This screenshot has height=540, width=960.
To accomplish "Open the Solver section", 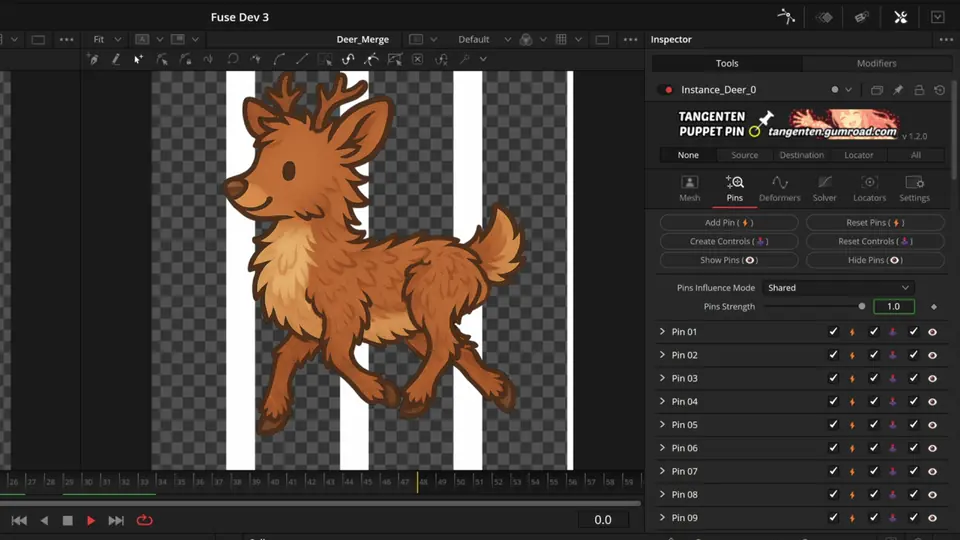I will 825,189.
